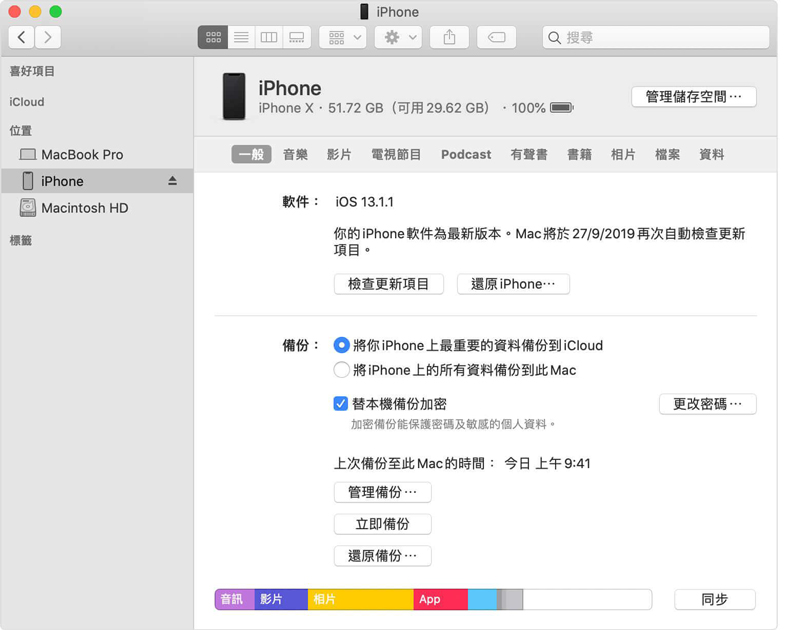800x630 pixels.
Task: Click the Share toolbar icon
Action: (x=449, y=37)
